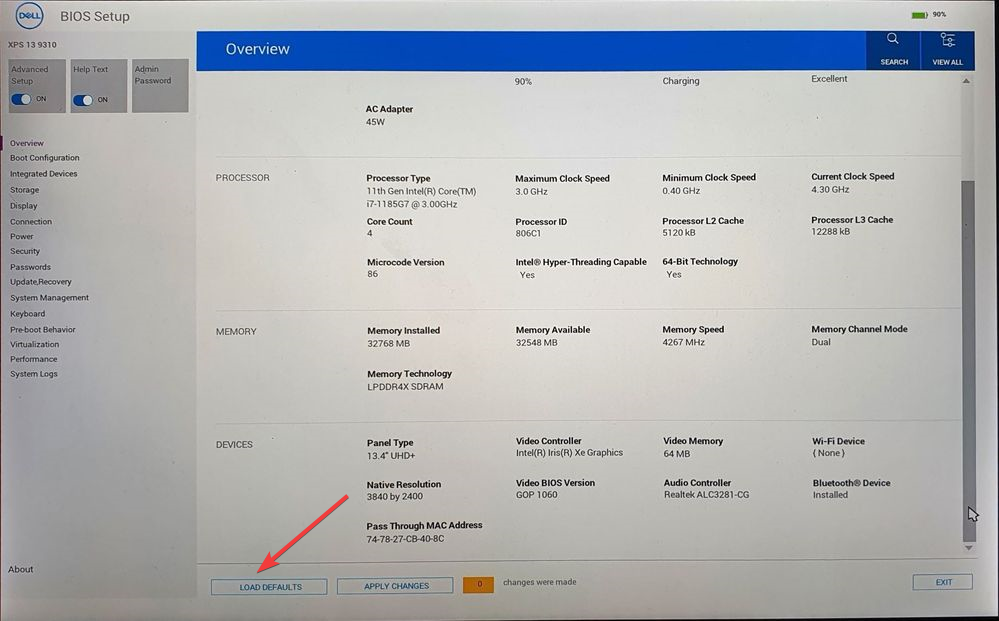Toggle the Help Text switch
The image size is (999, 621).
tap(83, 100)
